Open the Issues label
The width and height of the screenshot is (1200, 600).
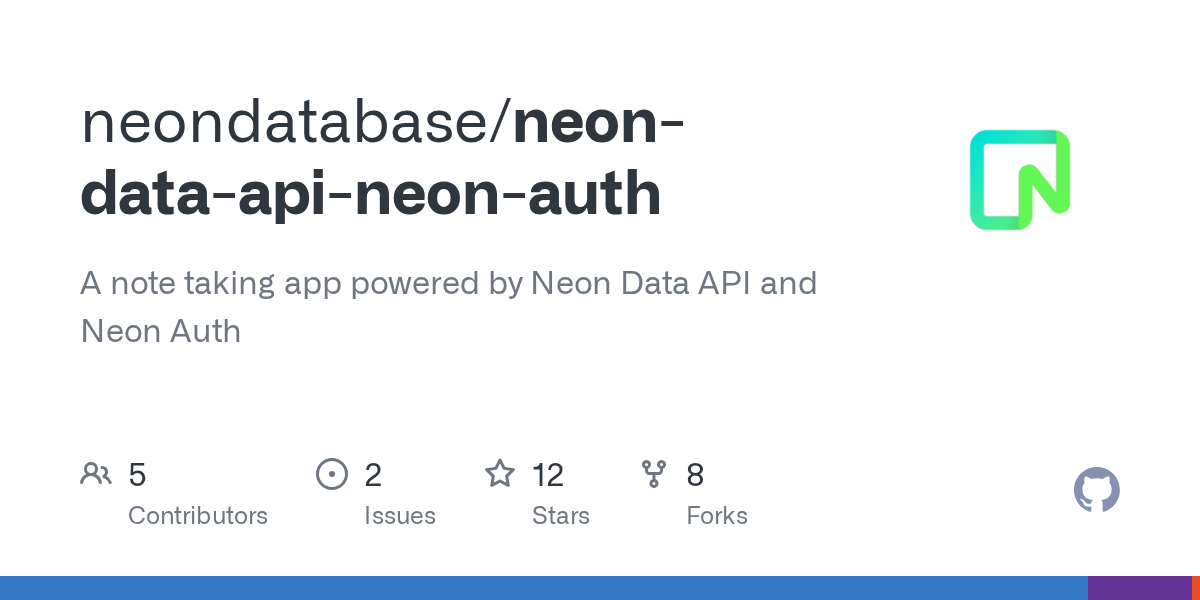[x=400, y=516]
